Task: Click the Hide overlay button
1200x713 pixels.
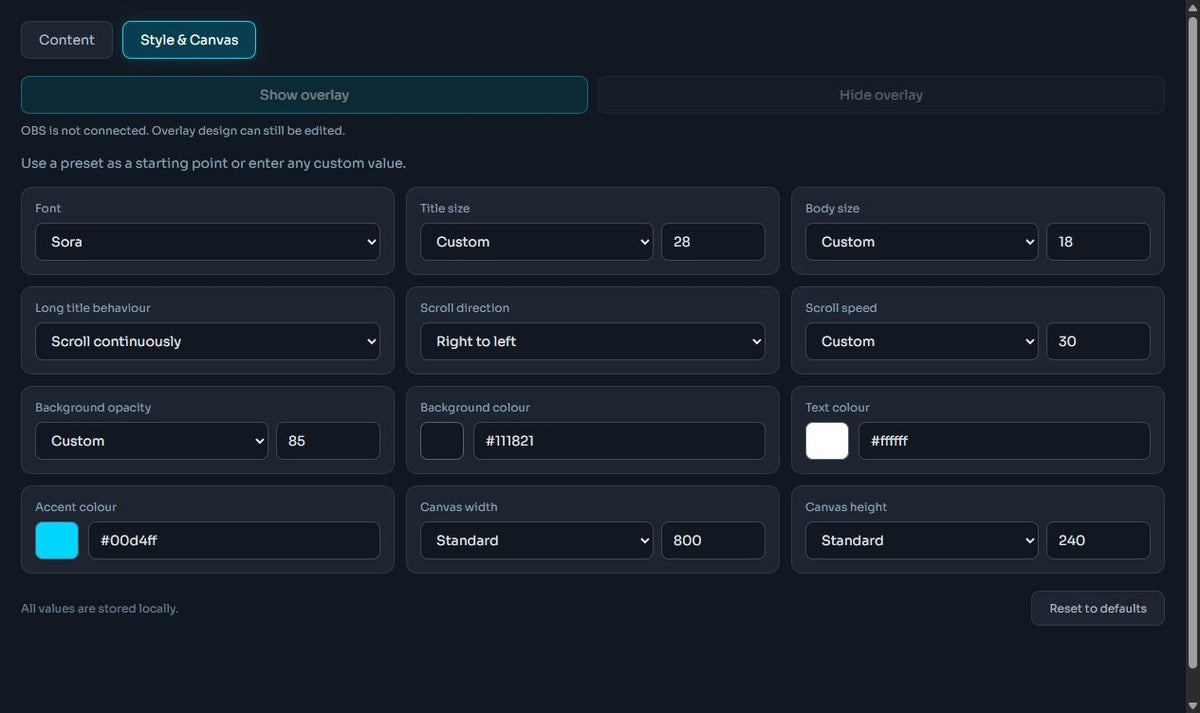Action: click(881, 95)
